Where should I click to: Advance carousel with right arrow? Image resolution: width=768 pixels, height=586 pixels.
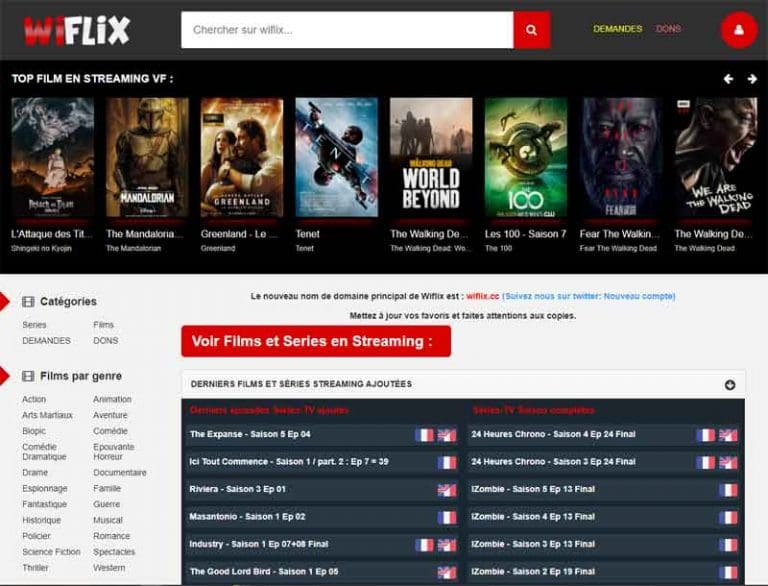[752, 79]
